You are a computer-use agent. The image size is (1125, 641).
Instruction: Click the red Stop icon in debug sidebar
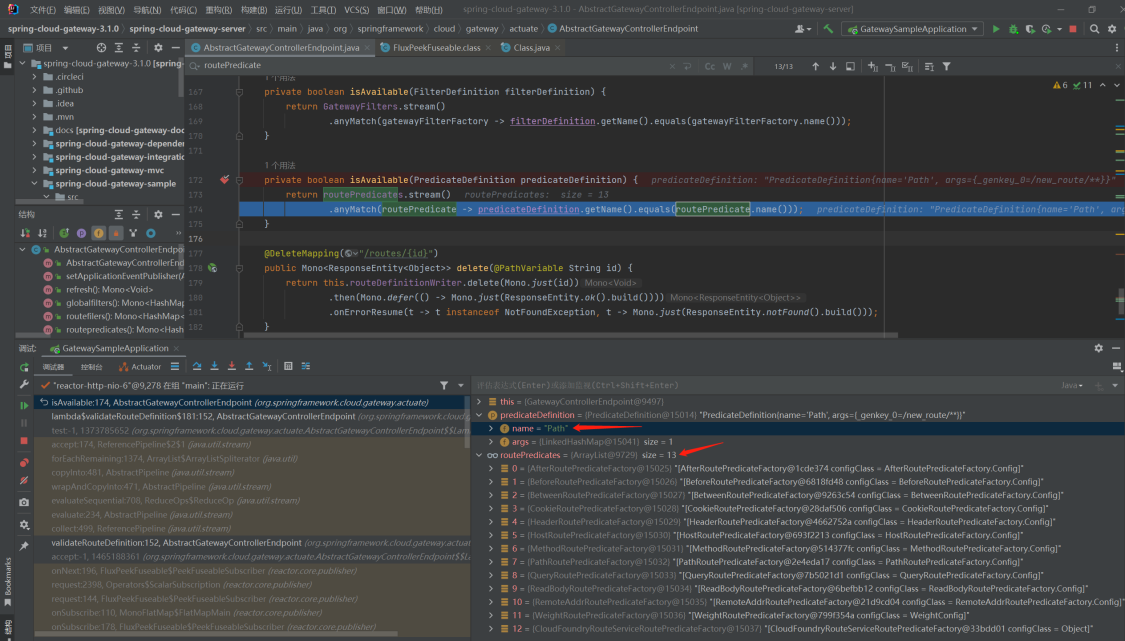pos(24,441)
